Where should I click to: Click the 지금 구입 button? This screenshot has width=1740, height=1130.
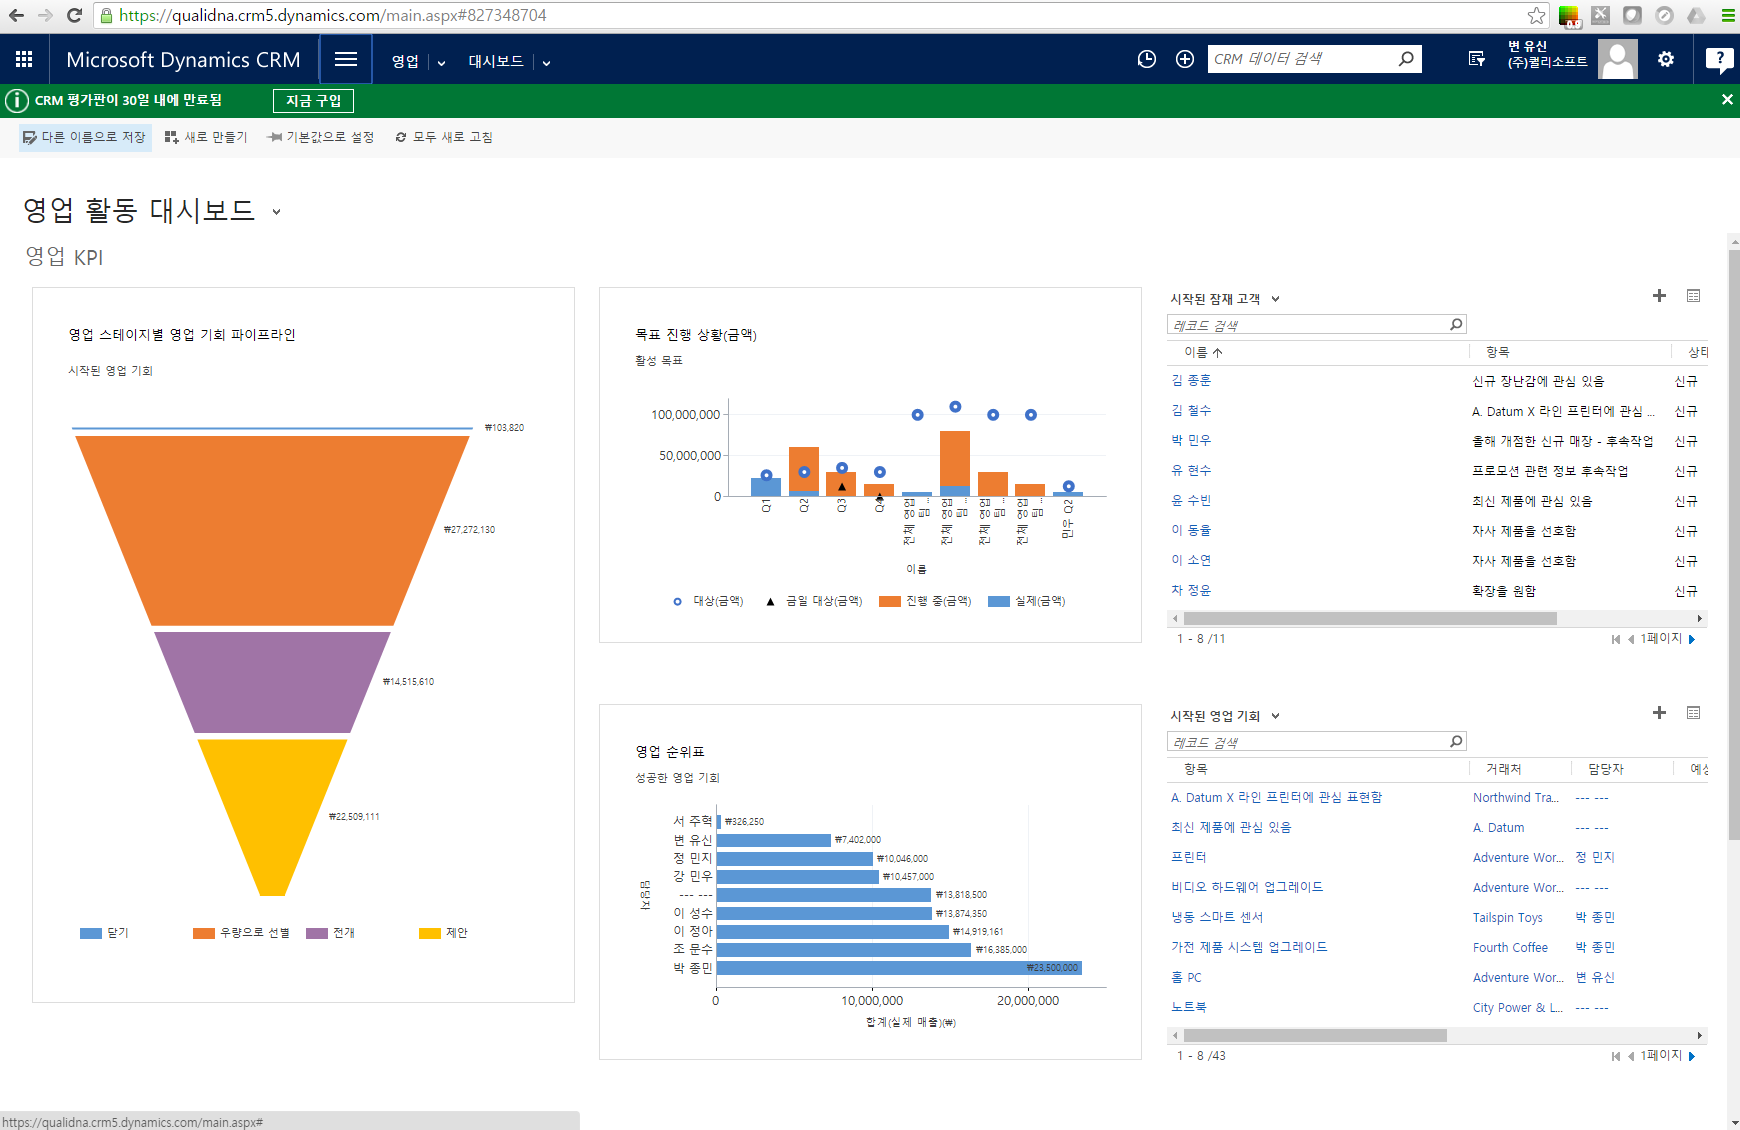pos(313,101)
